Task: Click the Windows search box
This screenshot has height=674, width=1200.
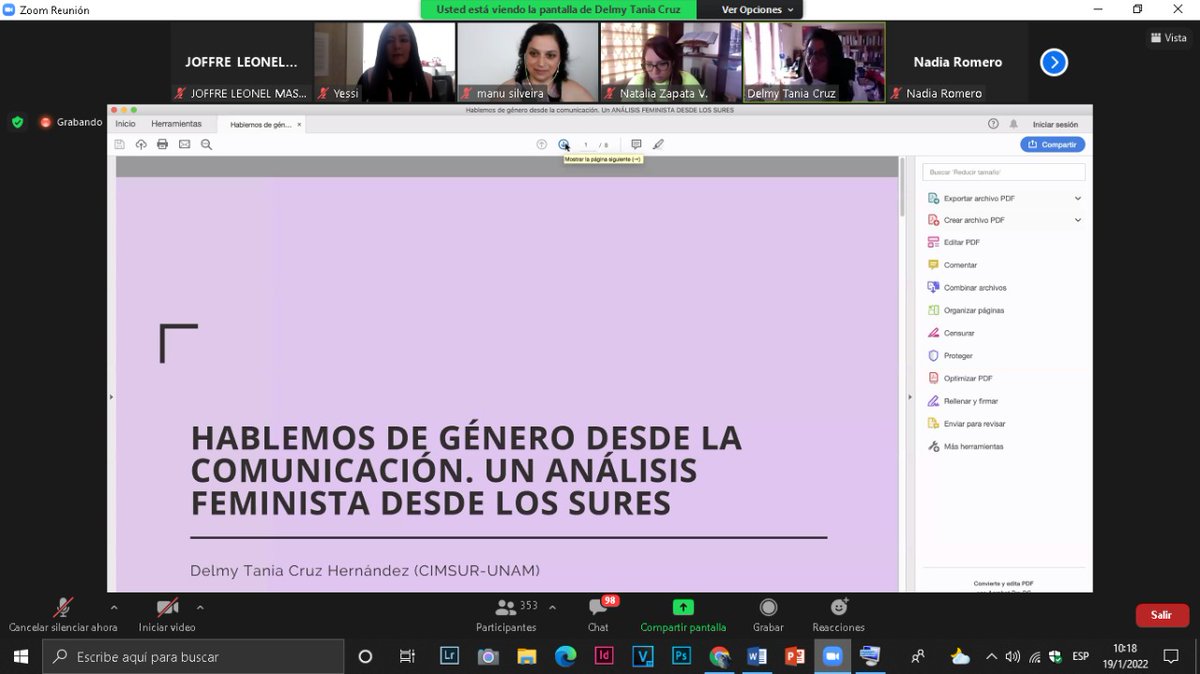Action: [x=193, y=656]
